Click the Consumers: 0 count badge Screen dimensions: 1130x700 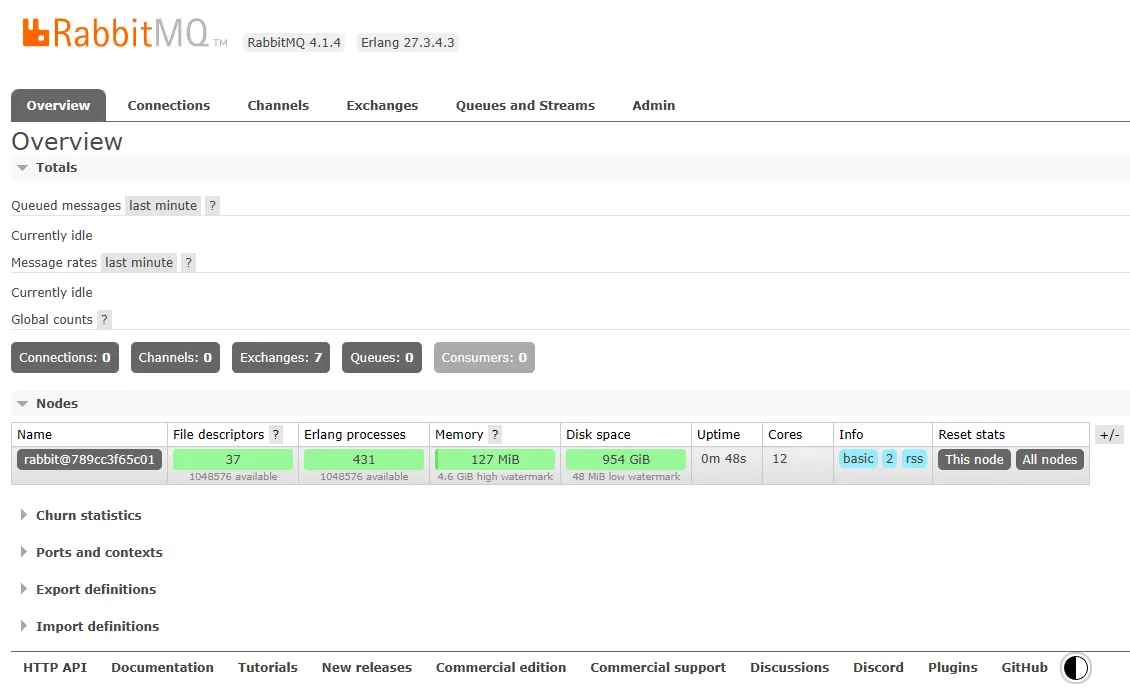coord(484,358)
